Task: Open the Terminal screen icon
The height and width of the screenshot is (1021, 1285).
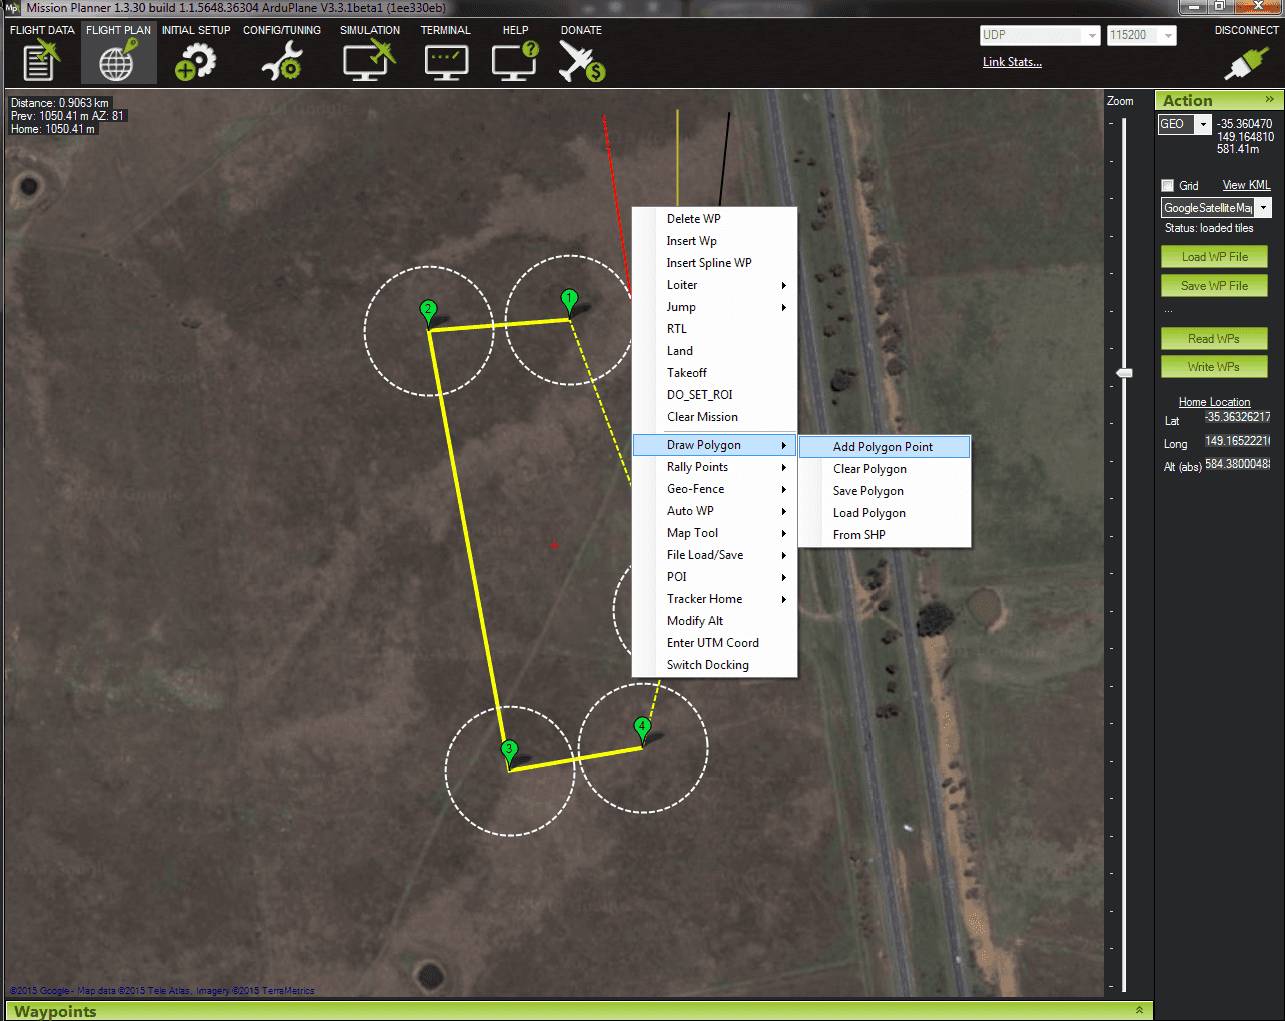Action: [x=445, y=61]
